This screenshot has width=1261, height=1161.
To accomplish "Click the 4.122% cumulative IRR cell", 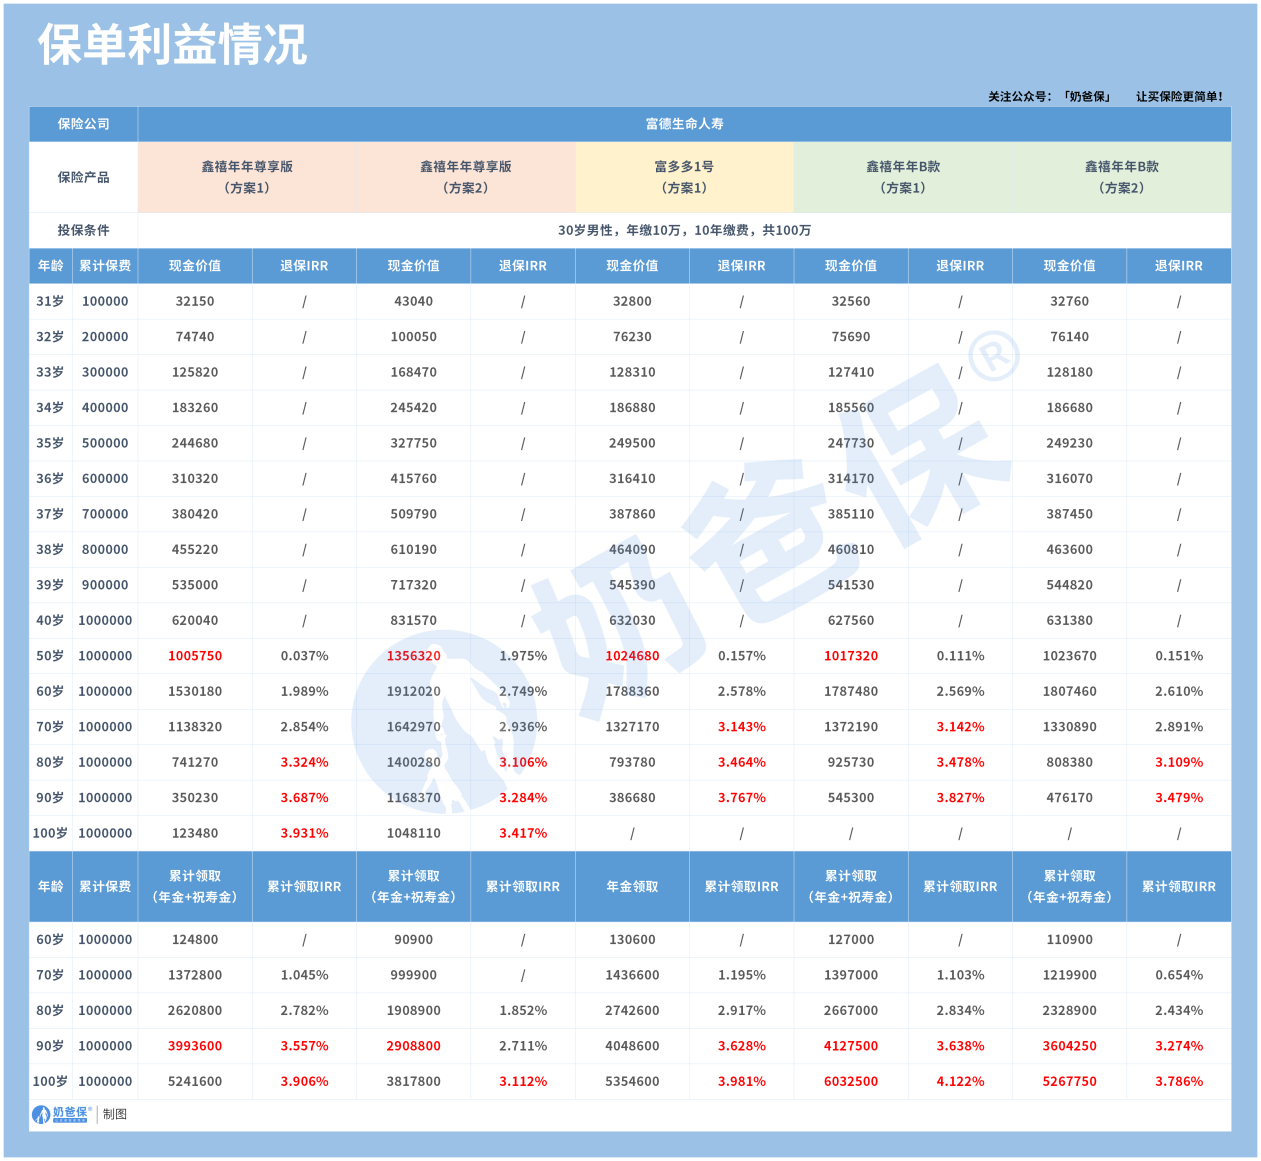I will (960, 1081).
